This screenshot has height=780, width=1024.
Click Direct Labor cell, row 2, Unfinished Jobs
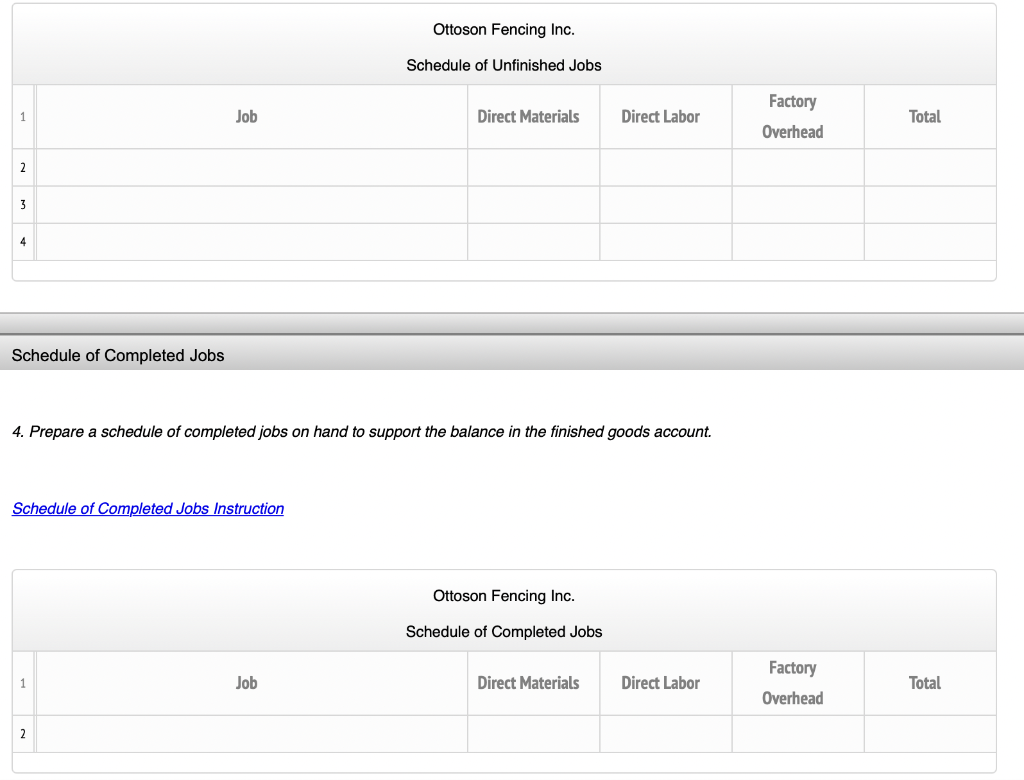point(665,168)
